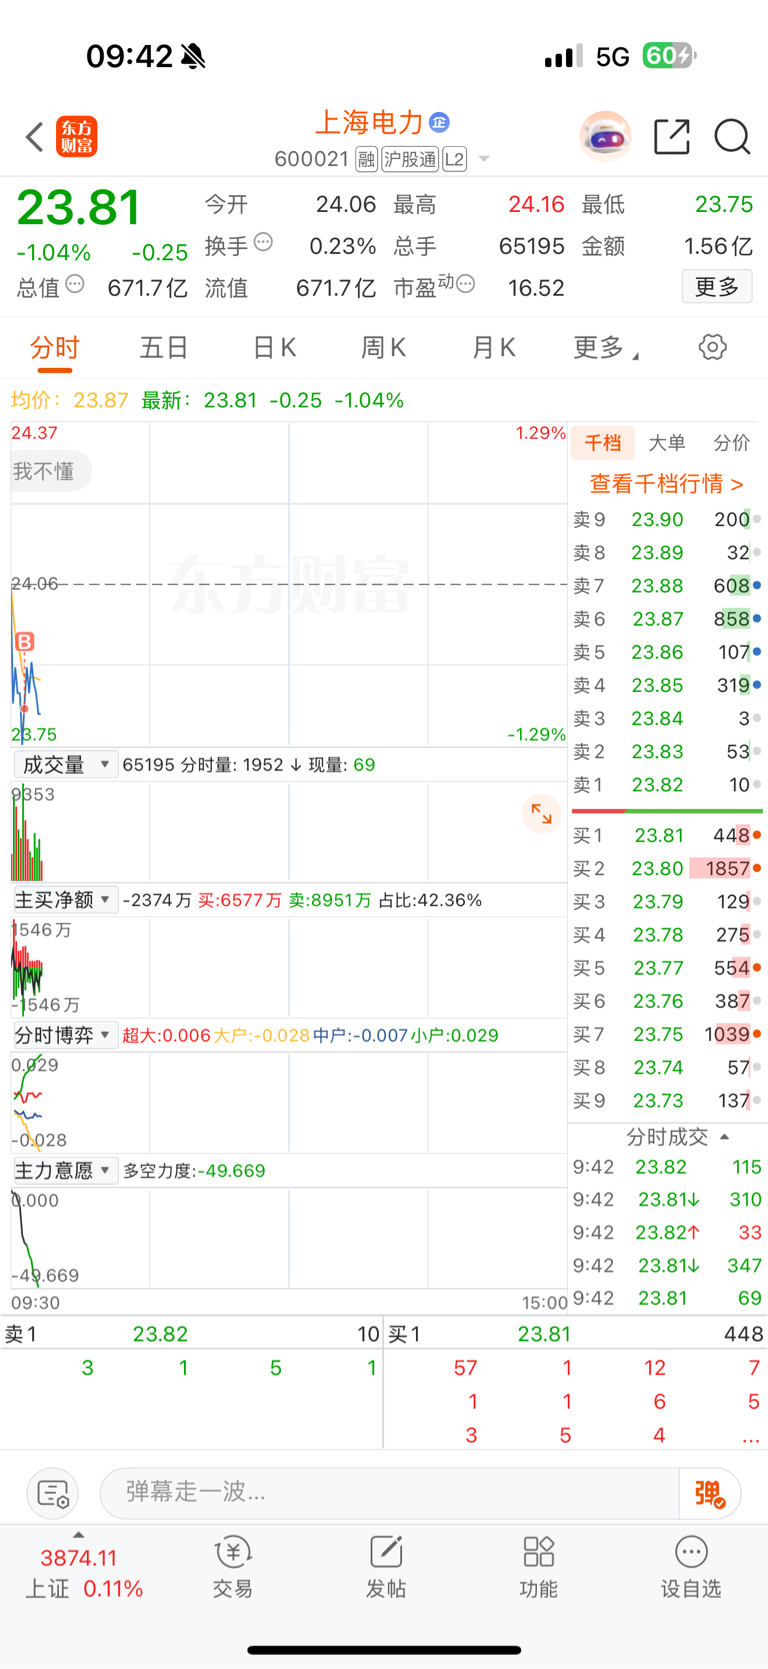This screenshot has width=768, height=1669.
Task: Switch to the 月K tab
Action: point(493,348)
